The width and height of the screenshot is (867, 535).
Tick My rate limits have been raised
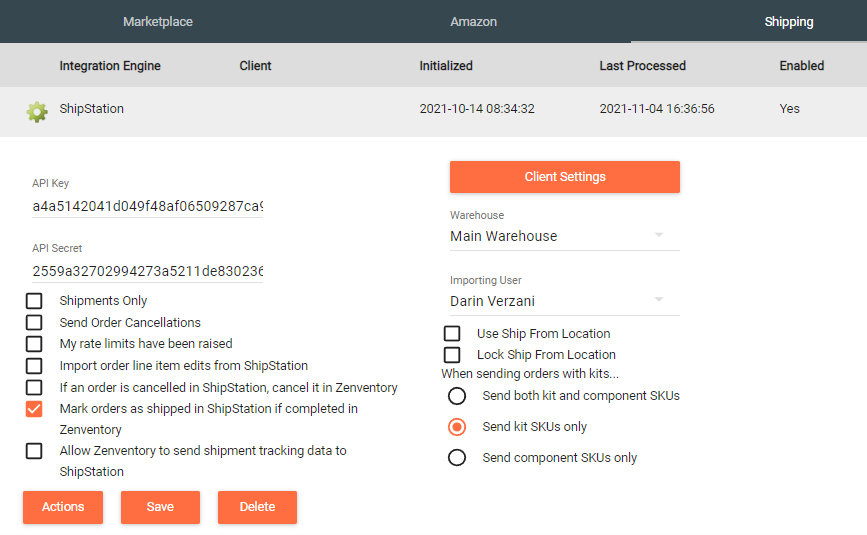[34, 344]
